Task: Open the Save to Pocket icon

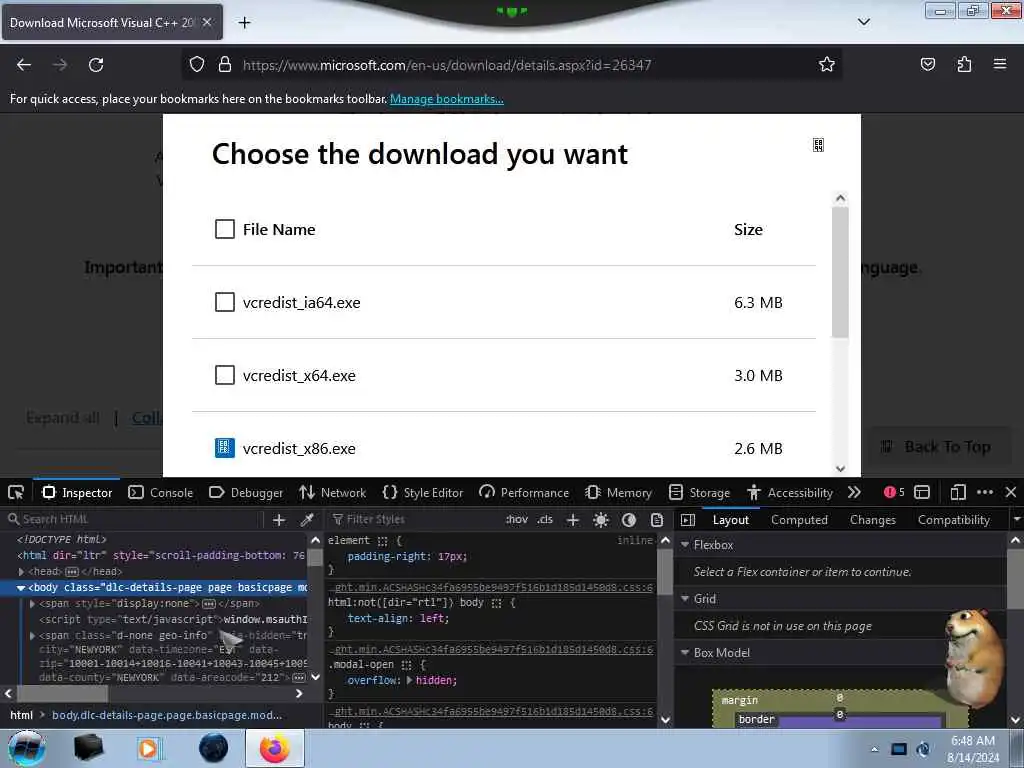Action: (927, 64)
